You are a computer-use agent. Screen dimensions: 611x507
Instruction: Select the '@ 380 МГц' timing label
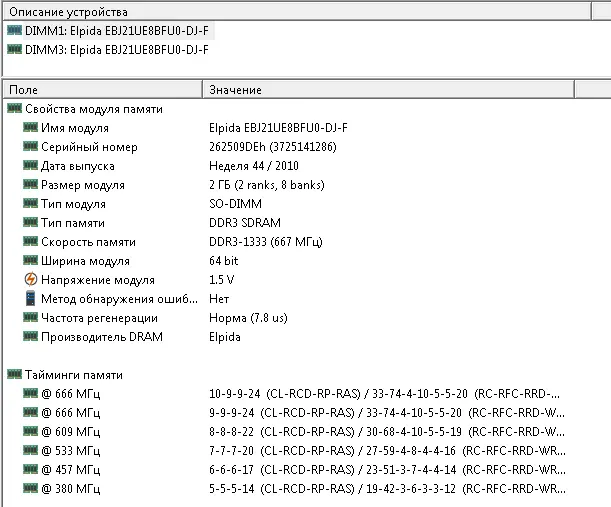click(71, 489)
